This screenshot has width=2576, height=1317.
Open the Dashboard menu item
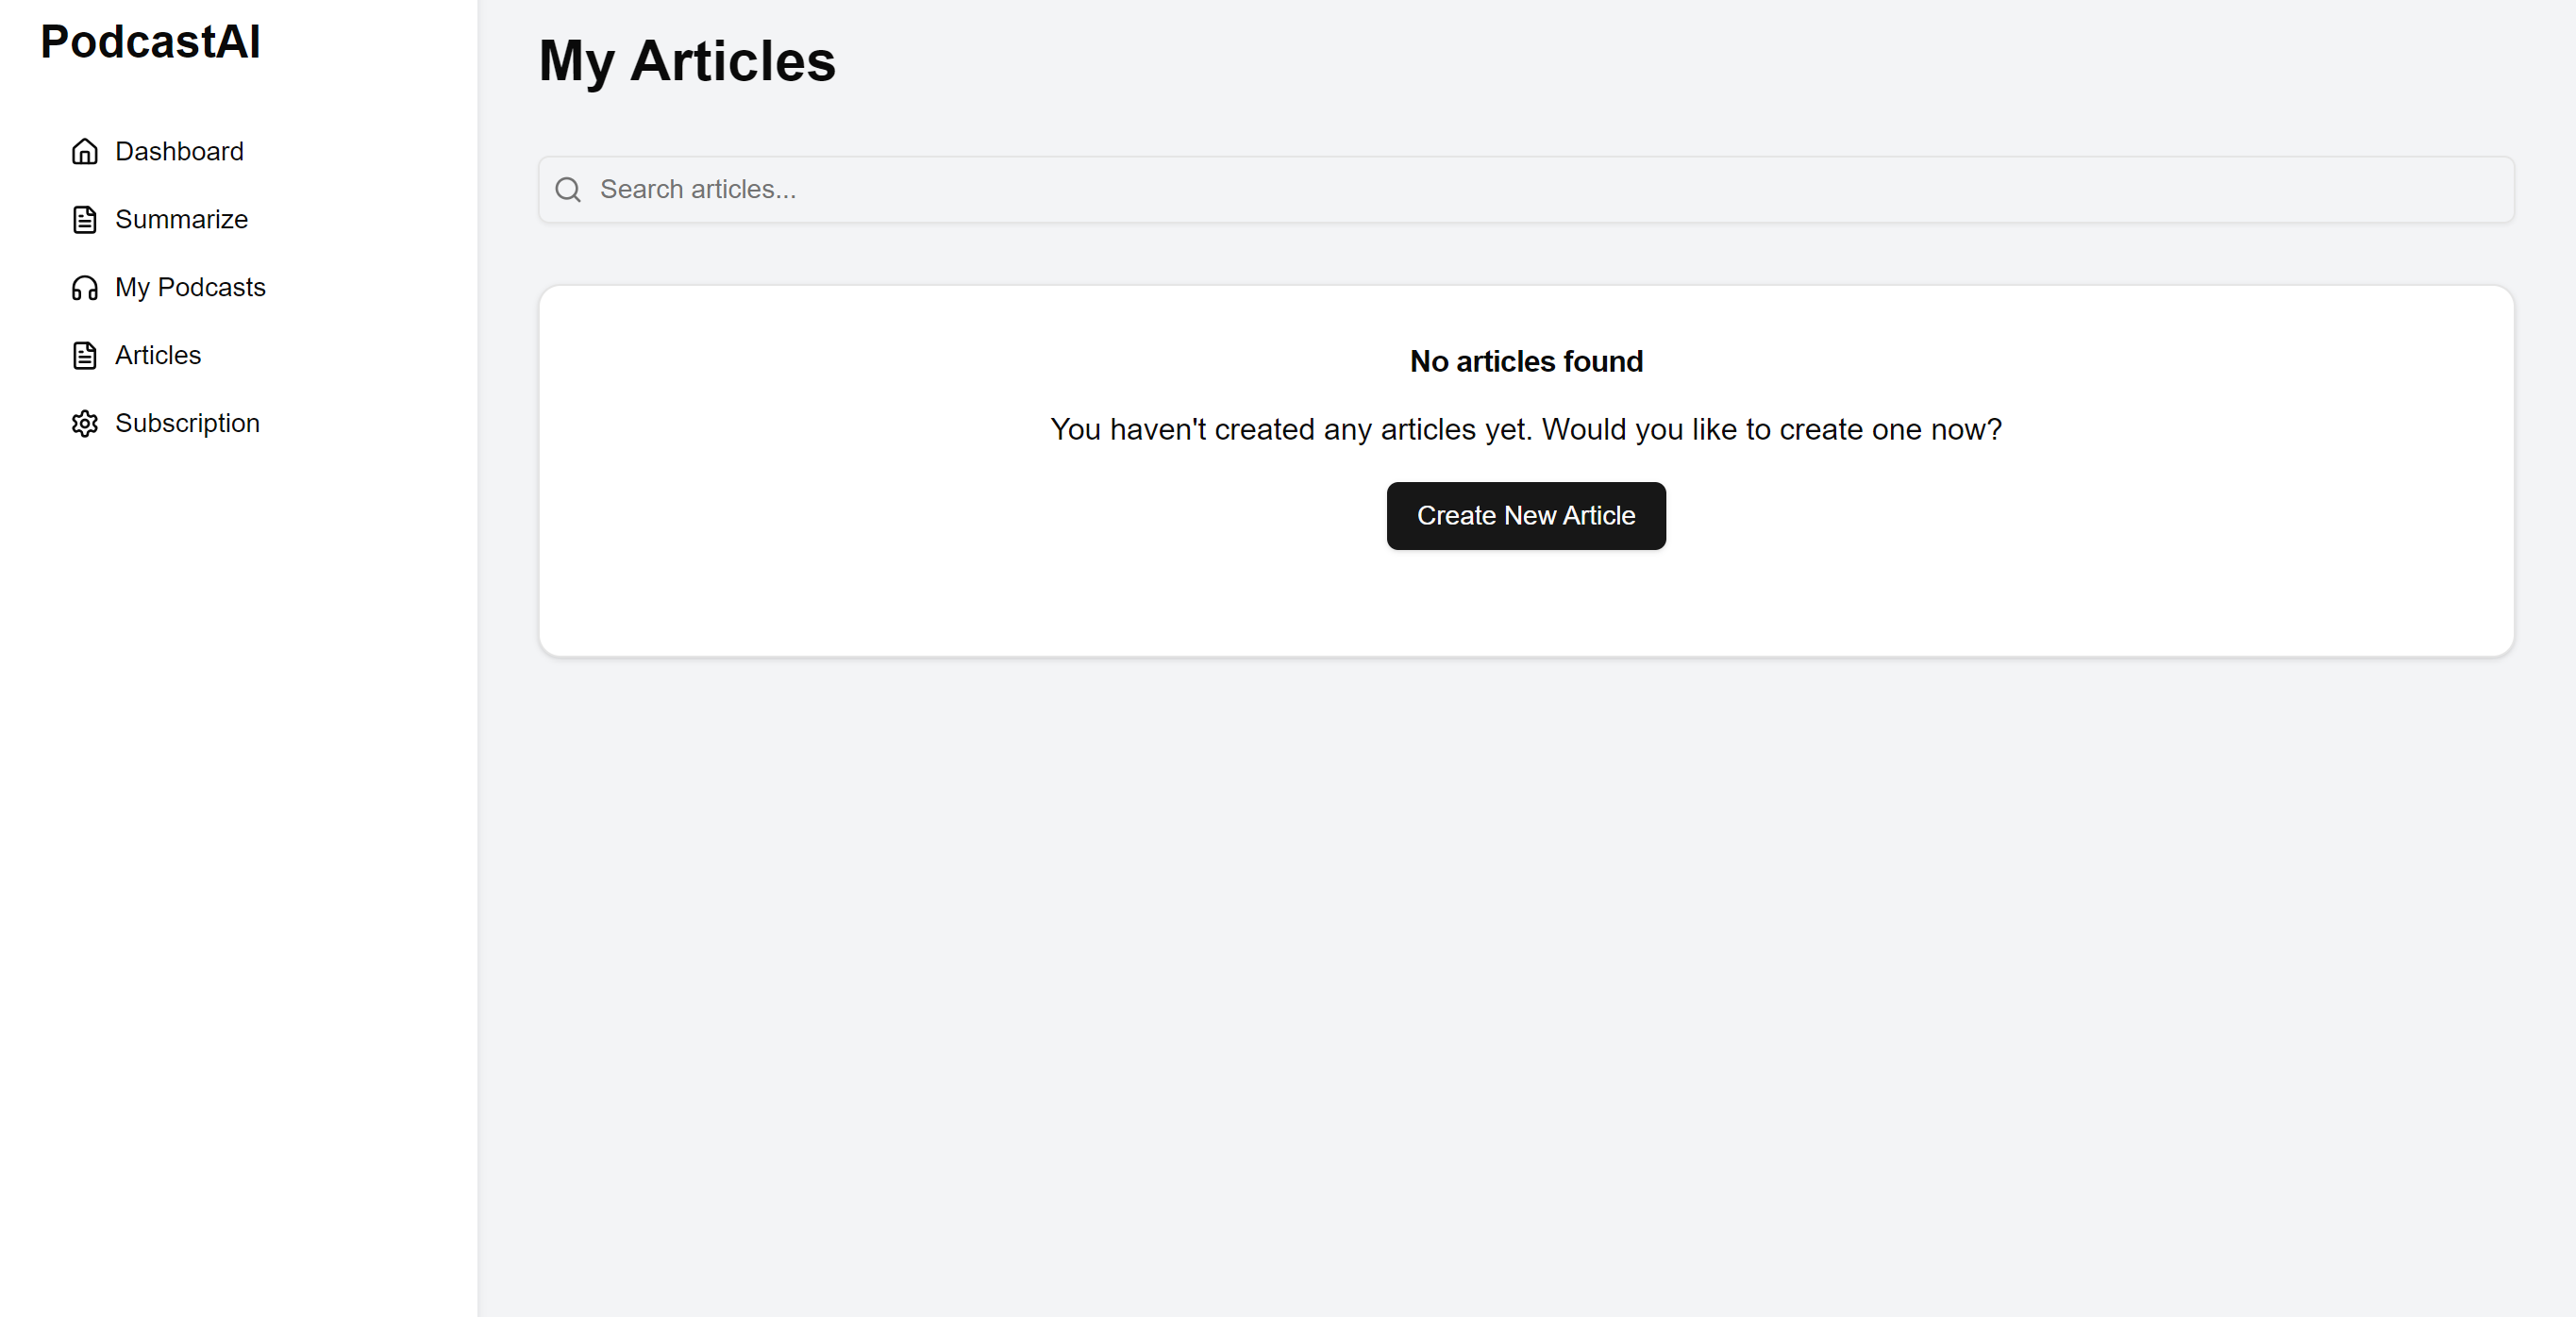[x=157, y=151]
